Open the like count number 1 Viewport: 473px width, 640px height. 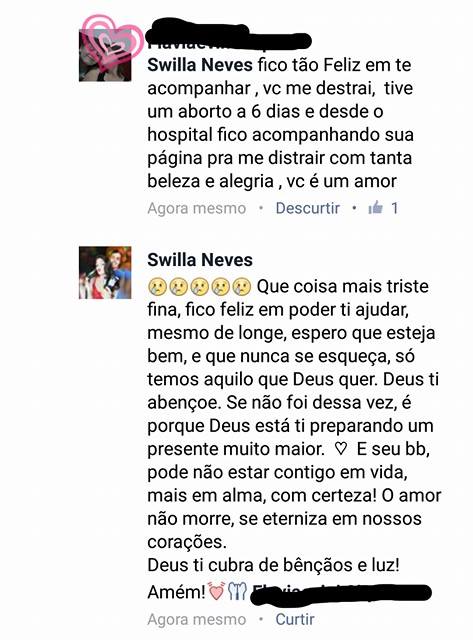394,208
